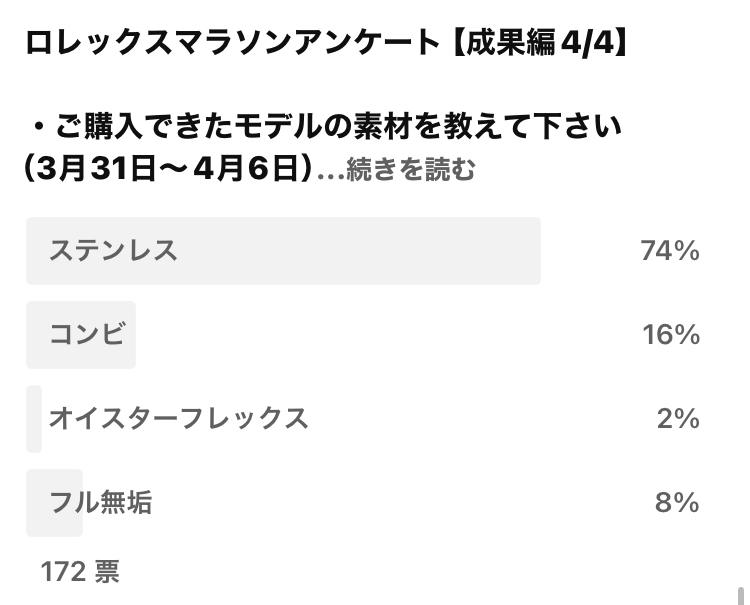
Task: Select the ステンレス poll result bar
Action: point(283,251)
